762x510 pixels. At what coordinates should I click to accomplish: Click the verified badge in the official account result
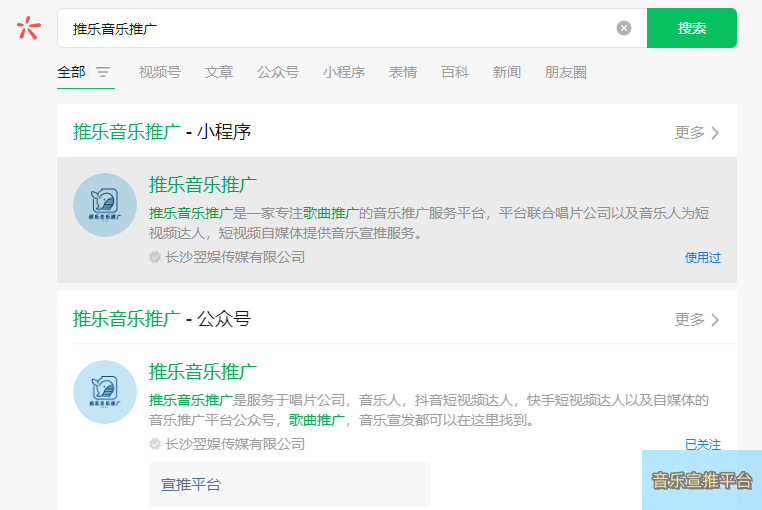(x=155, y=444)
